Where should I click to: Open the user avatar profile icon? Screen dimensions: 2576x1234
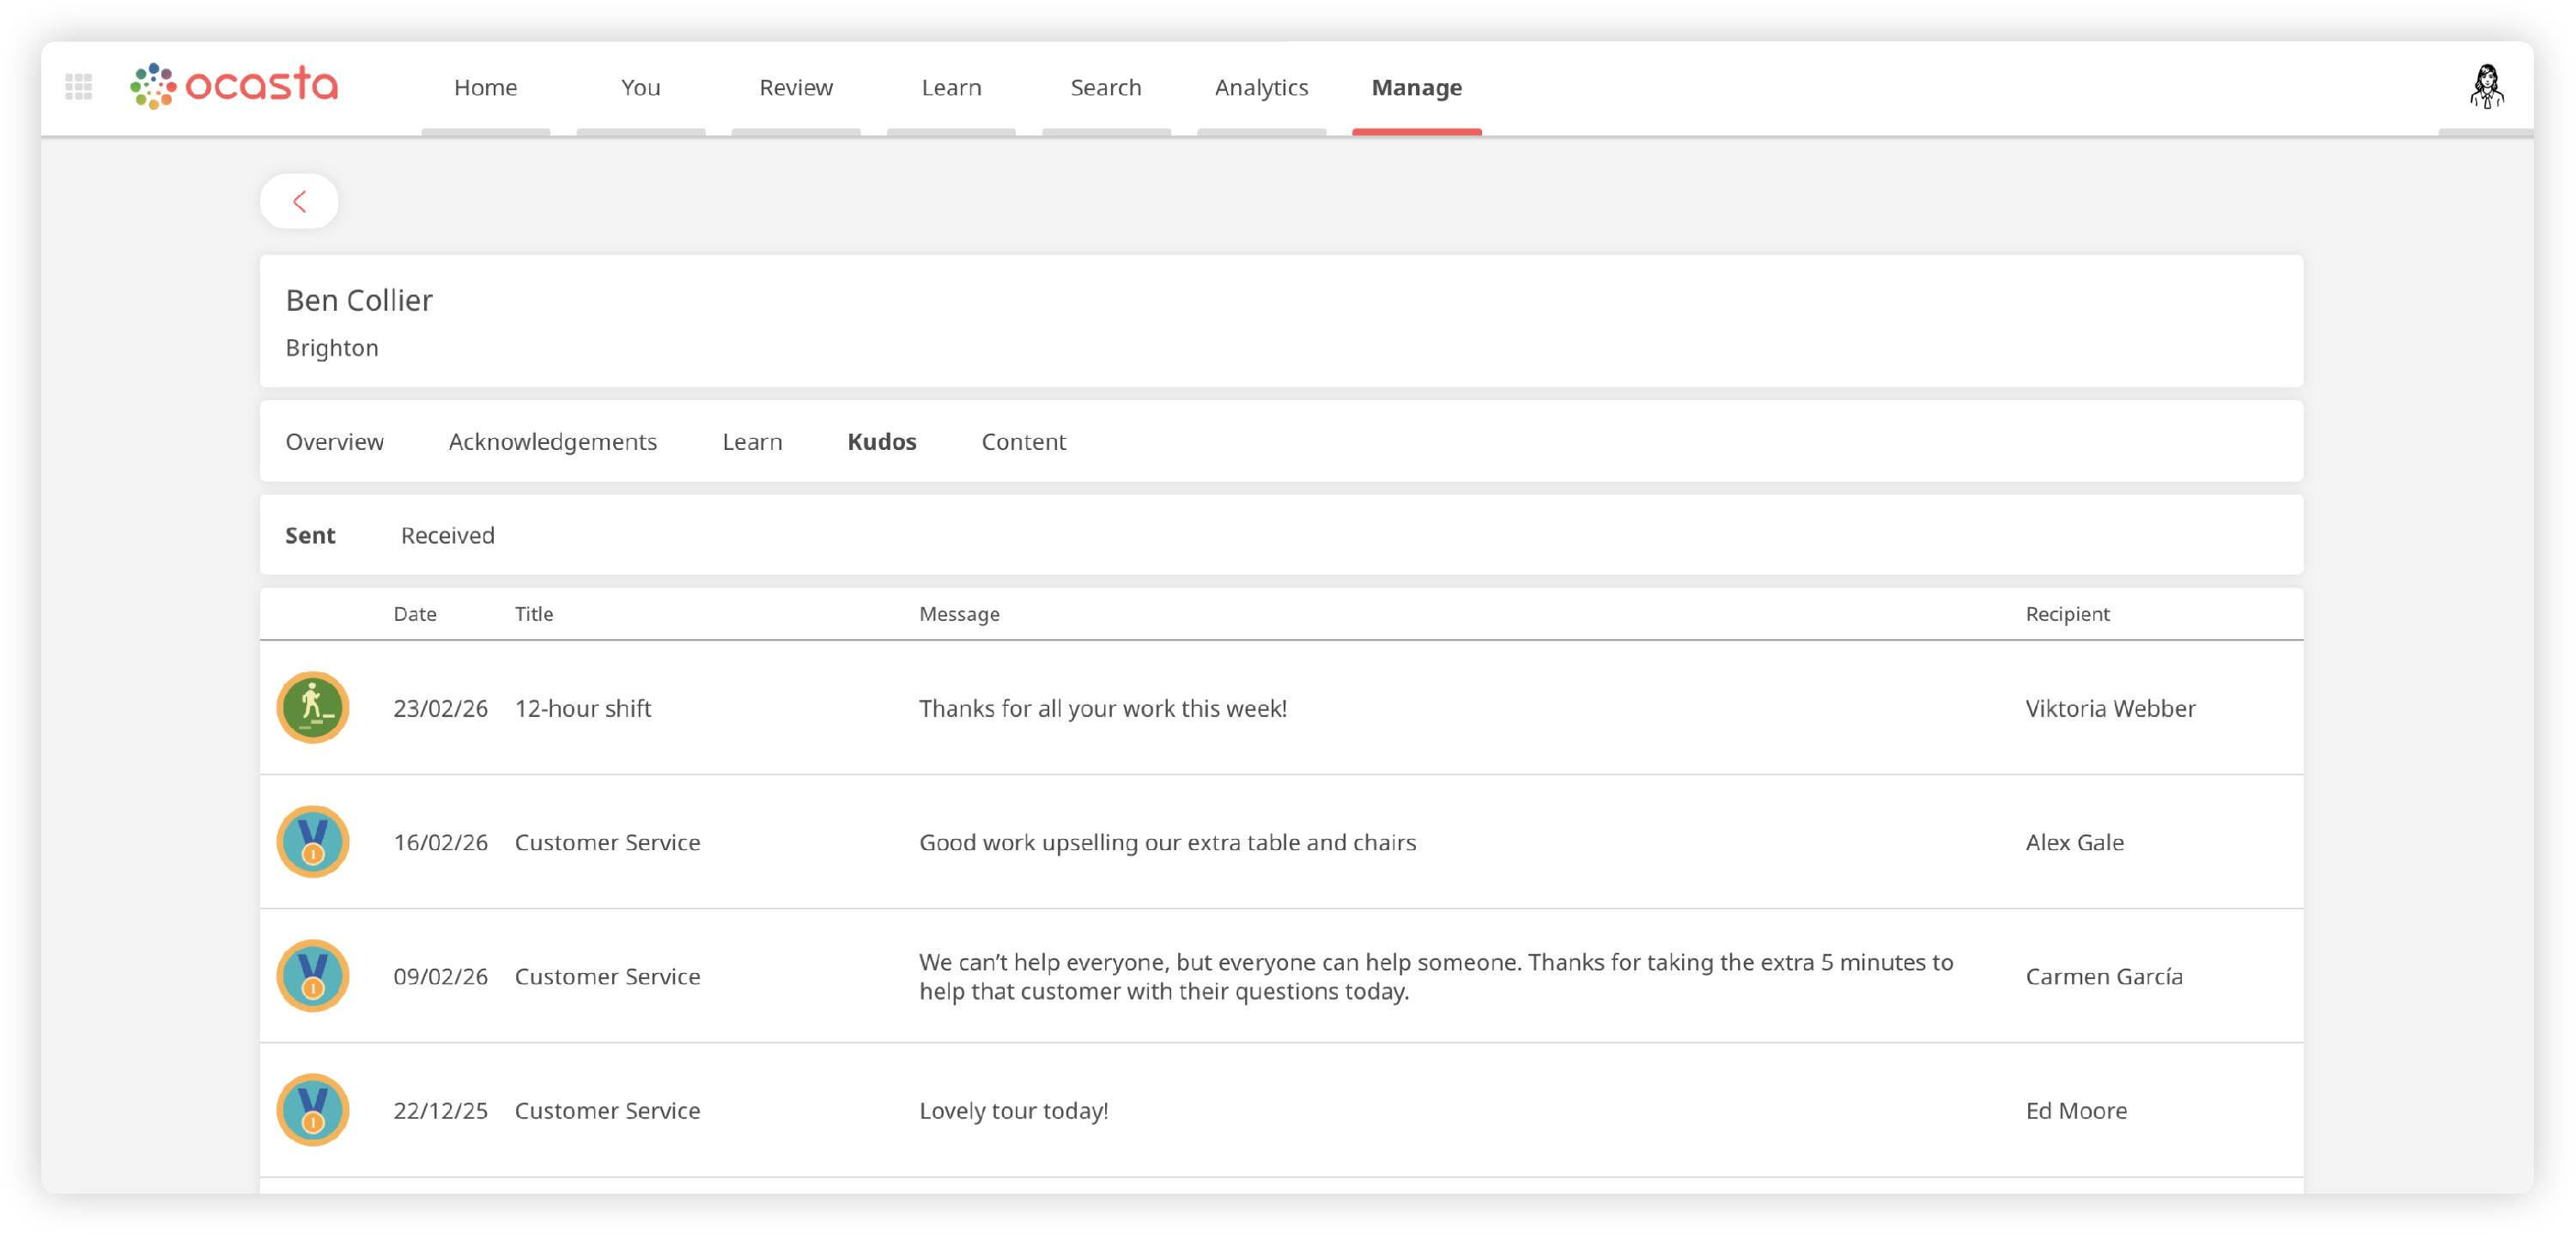coord(2486,87)
